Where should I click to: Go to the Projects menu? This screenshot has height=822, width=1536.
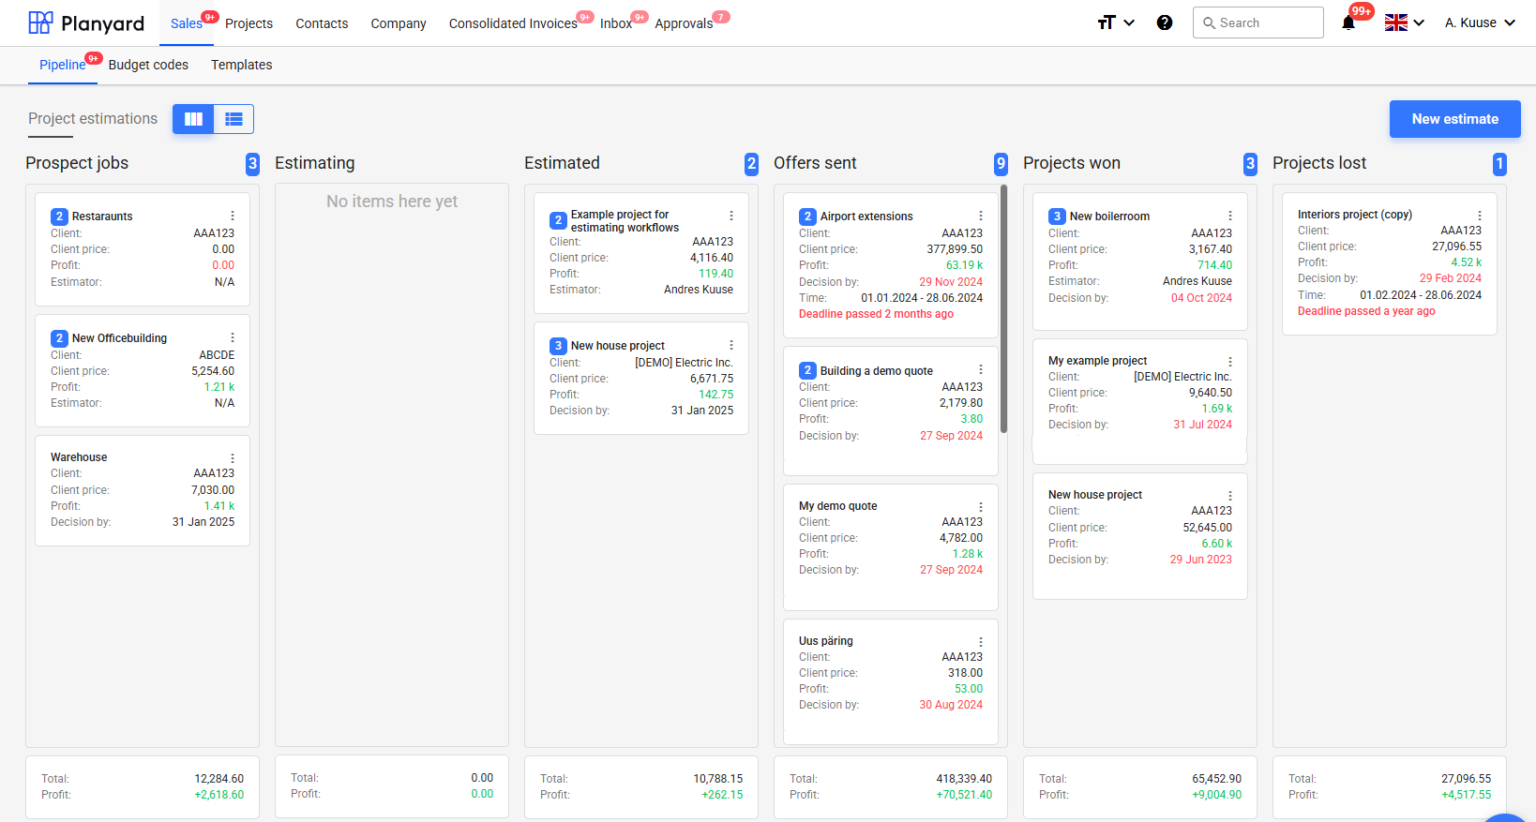coord(249,23)
